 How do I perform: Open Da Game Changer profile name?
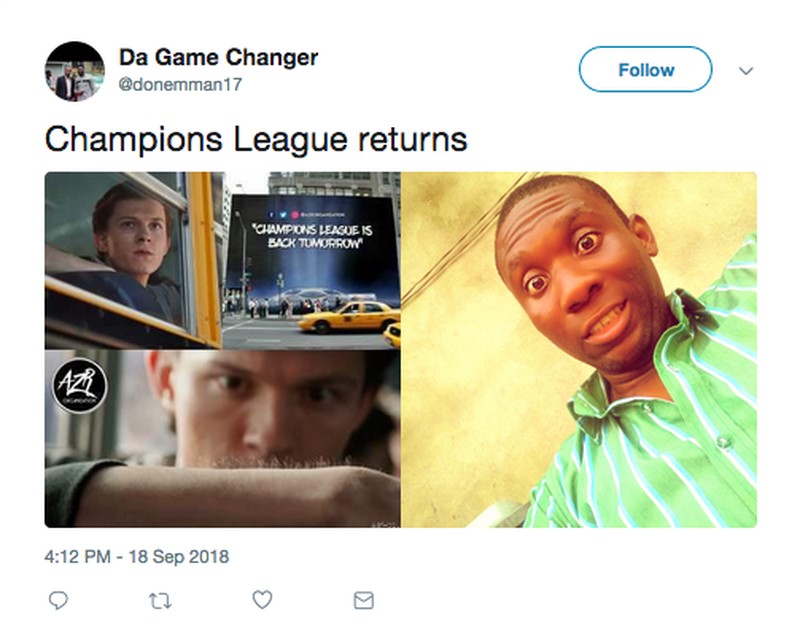(x=218, y=57)
